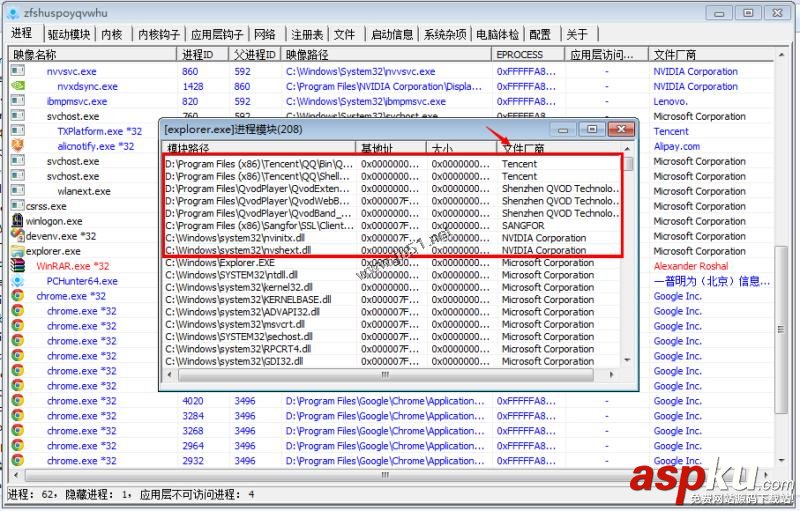Switch to the 内核 tab
Image resolution: width=800 pixels, height=511 pixels.
(112, 35)
